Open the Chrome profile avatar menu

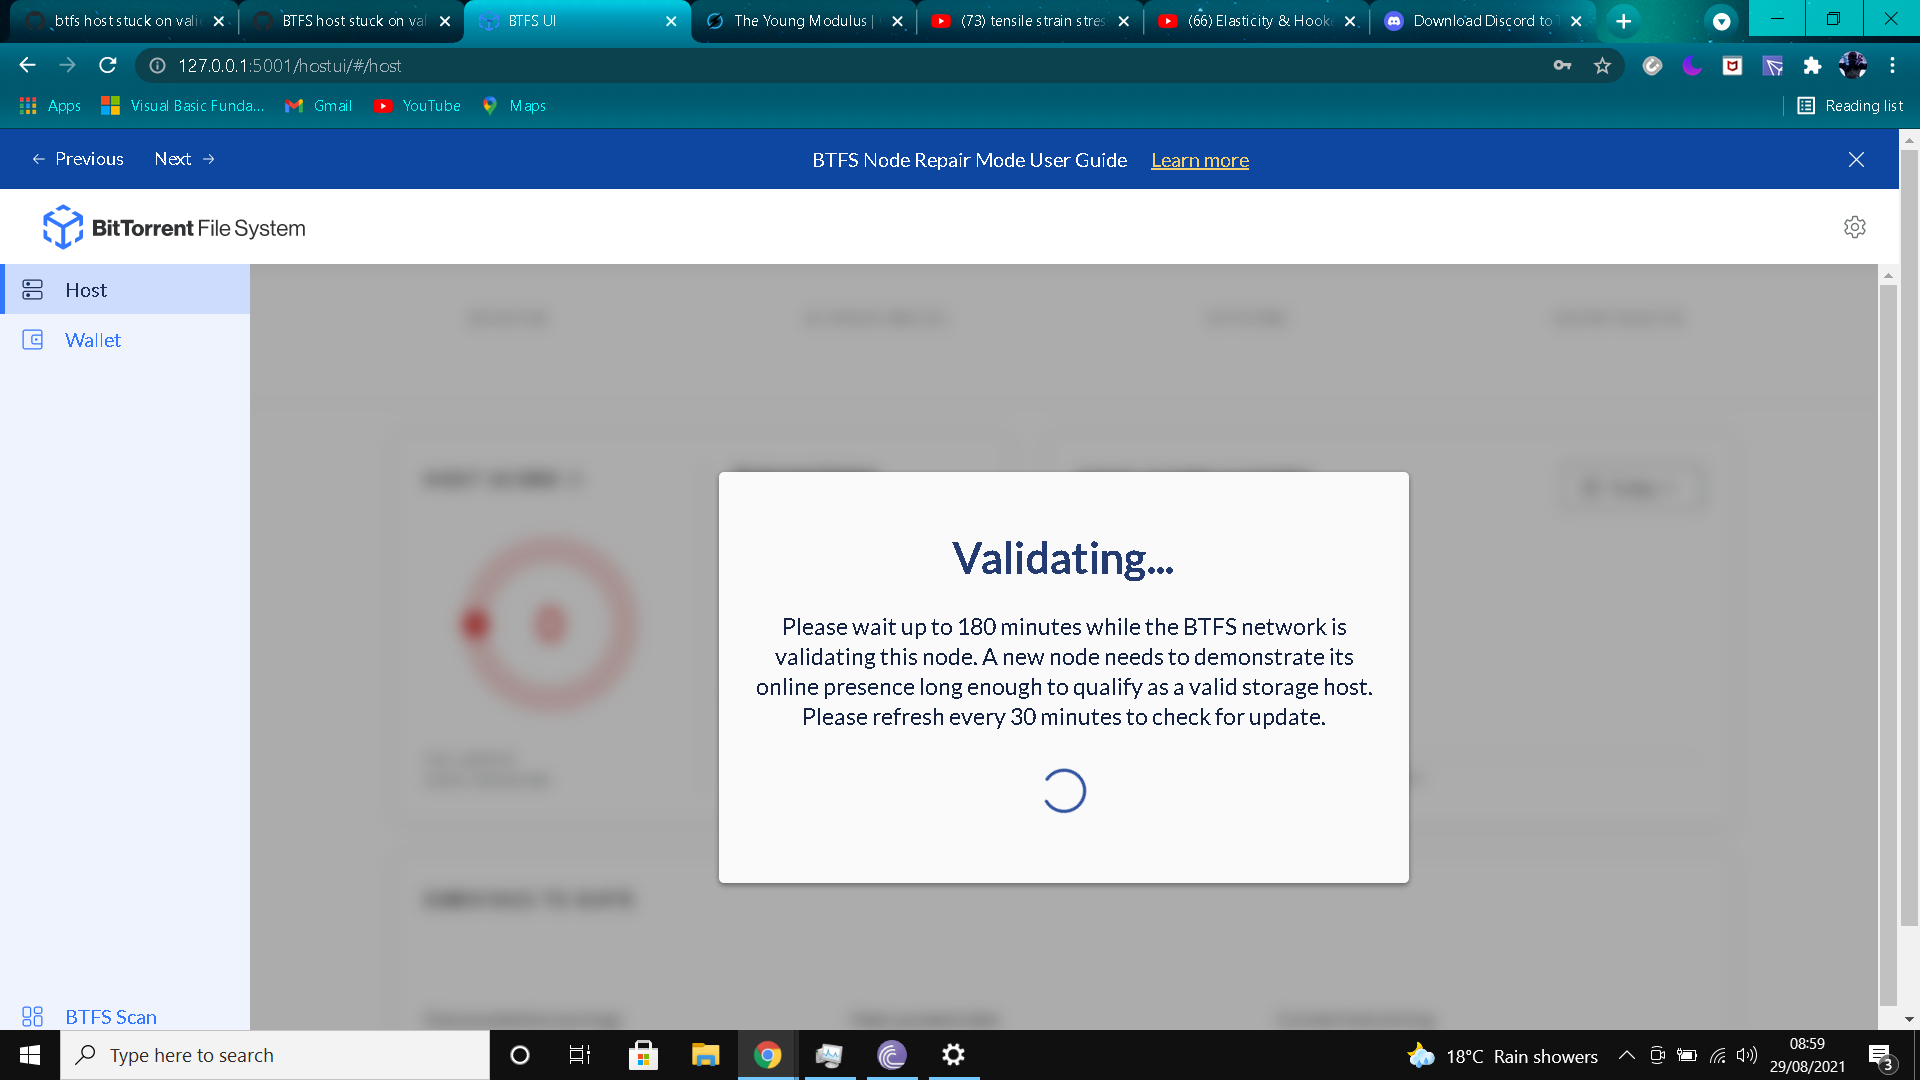point(1853,65)
